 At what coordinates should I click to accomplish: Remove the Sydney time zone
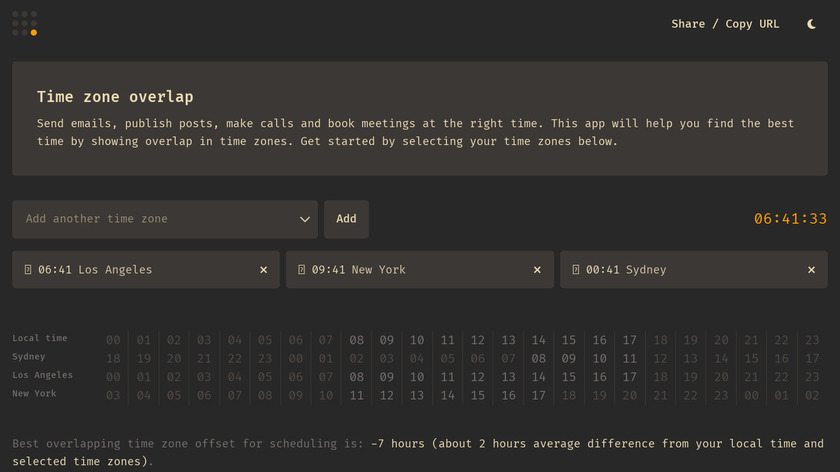tap(811, 270)
